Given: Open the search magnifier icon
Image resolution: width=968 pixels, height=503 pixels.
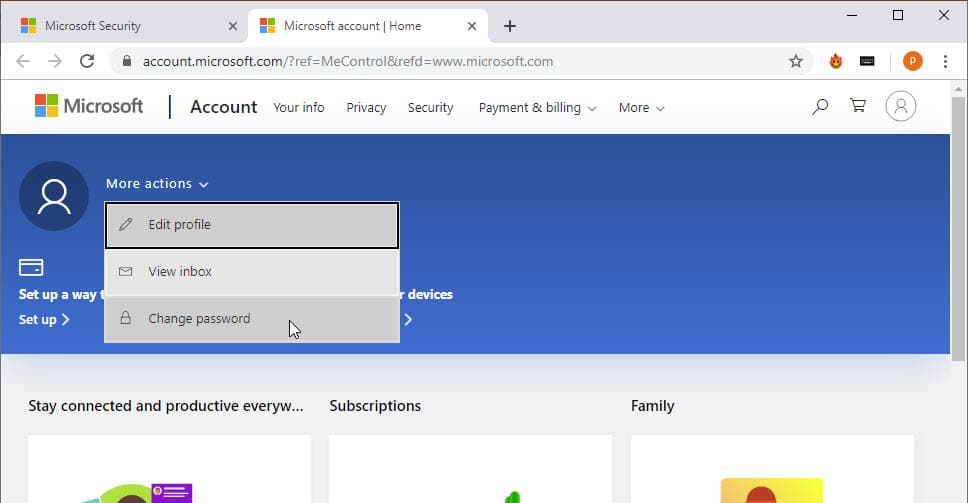Looking at the screenshot, I should pos(820,107).
